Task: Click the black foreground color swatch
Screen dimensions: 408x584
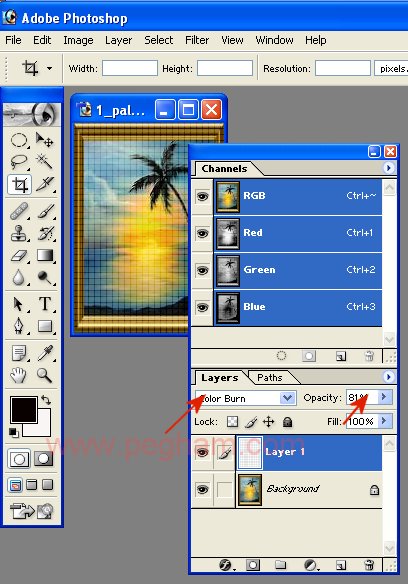Action: pos(24,410)
